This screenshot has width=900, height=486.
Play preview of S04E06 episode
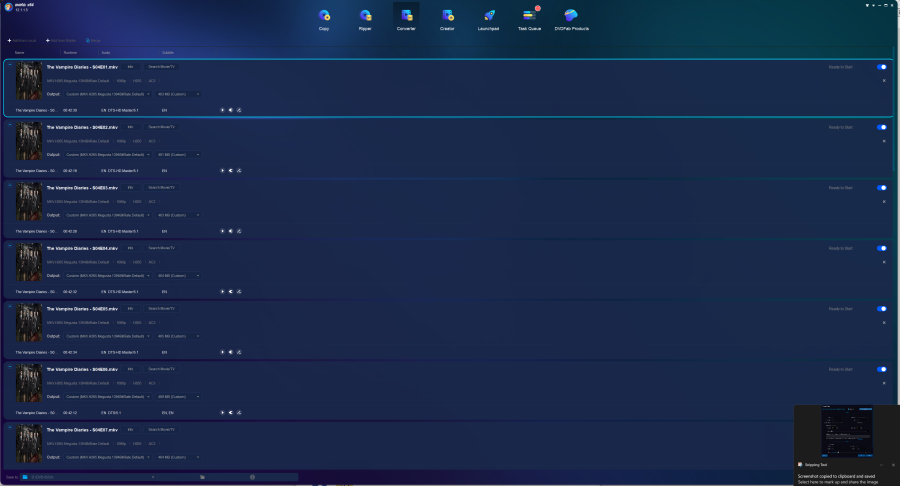[x=223, y=413]
